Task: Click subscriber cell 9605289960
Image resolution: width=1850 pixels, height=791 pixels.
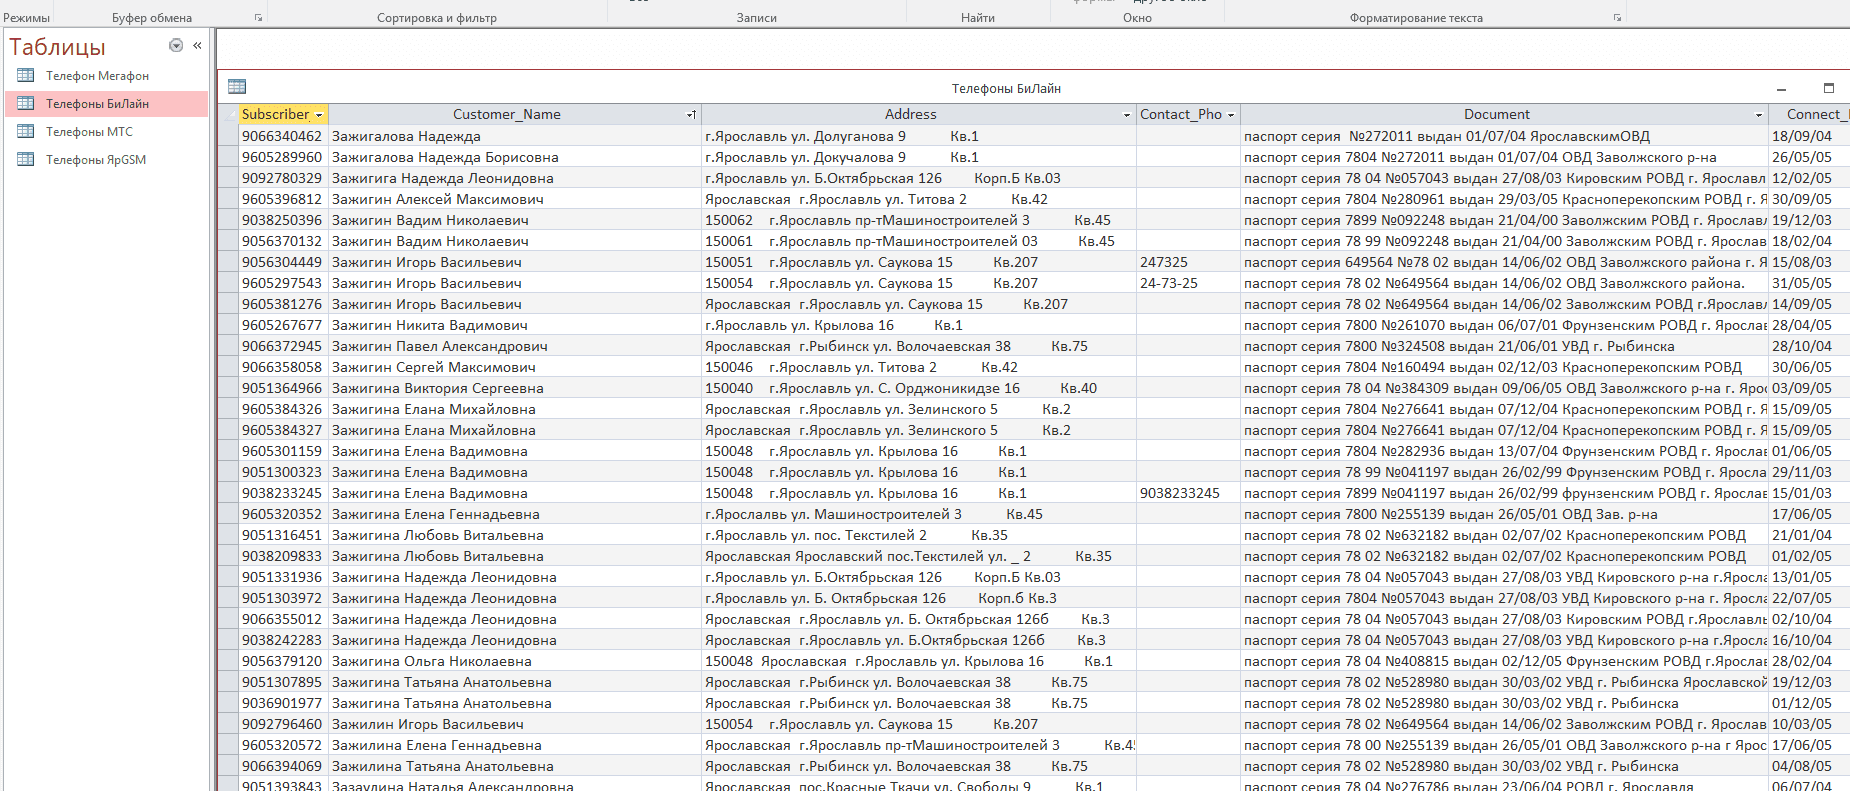Action: 282,157
